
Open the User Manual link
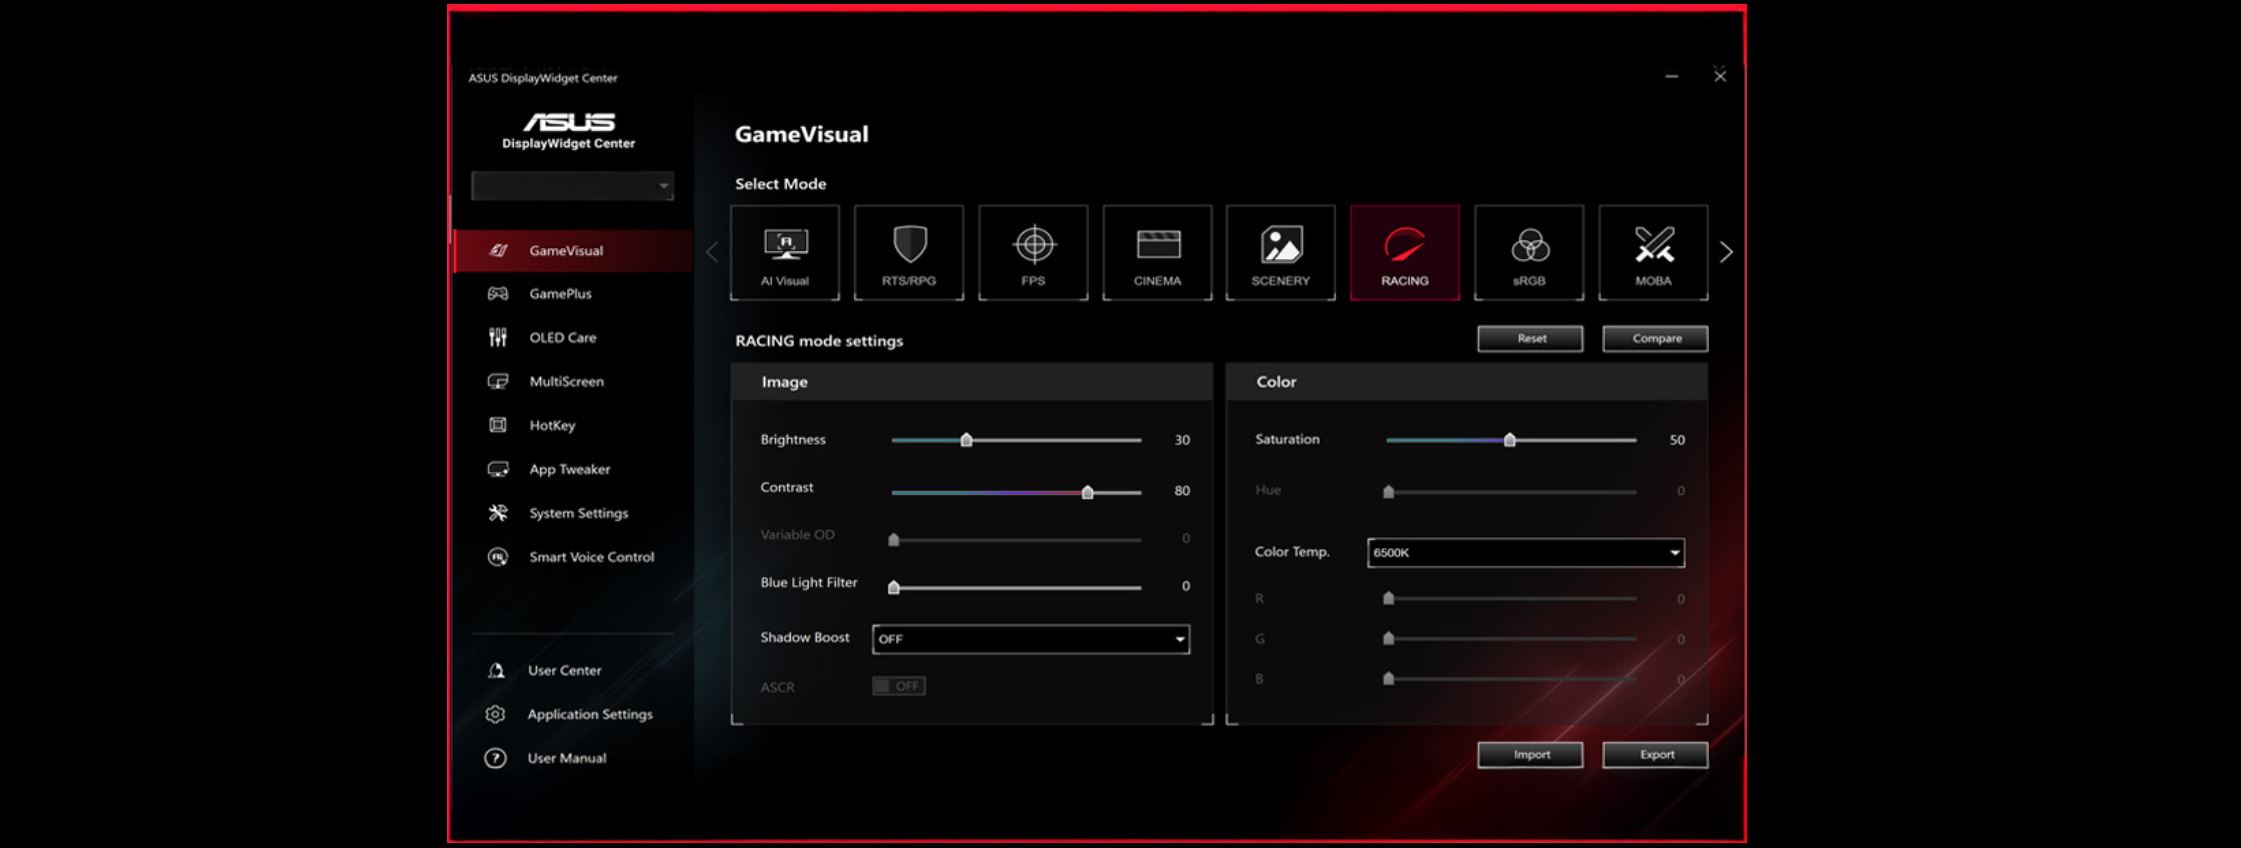(566, 759)
